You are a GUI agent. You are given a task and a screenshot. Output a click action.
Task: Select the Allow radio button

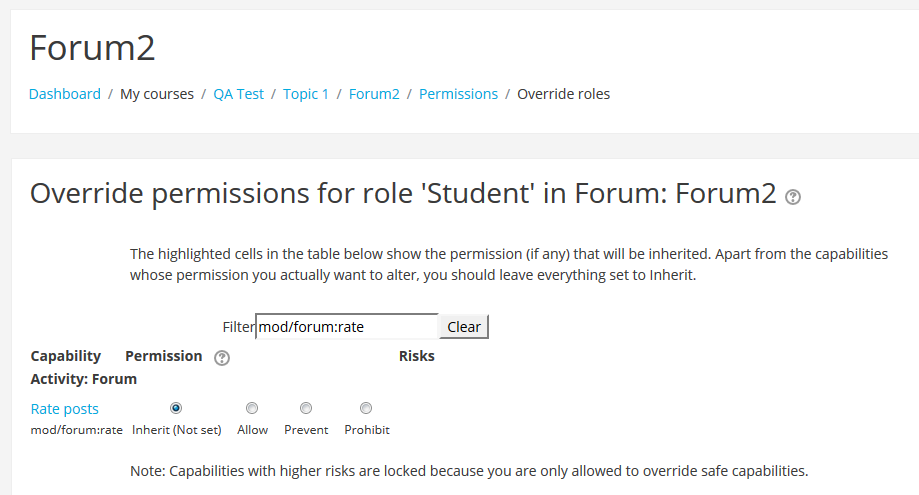point(252,408)
